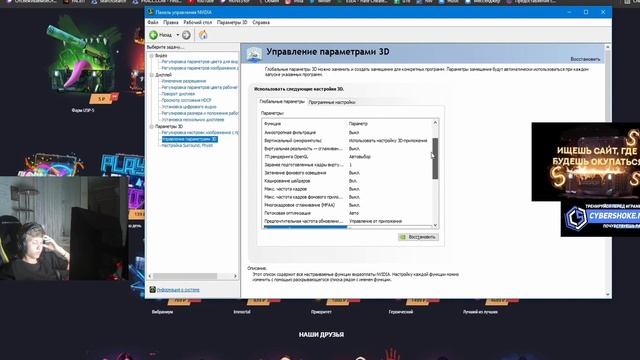Click main page scrollbar up arrow
Image resolution: width=640 pixels, height=360 pixels.
pyautogui.click(x=608, y=47)
